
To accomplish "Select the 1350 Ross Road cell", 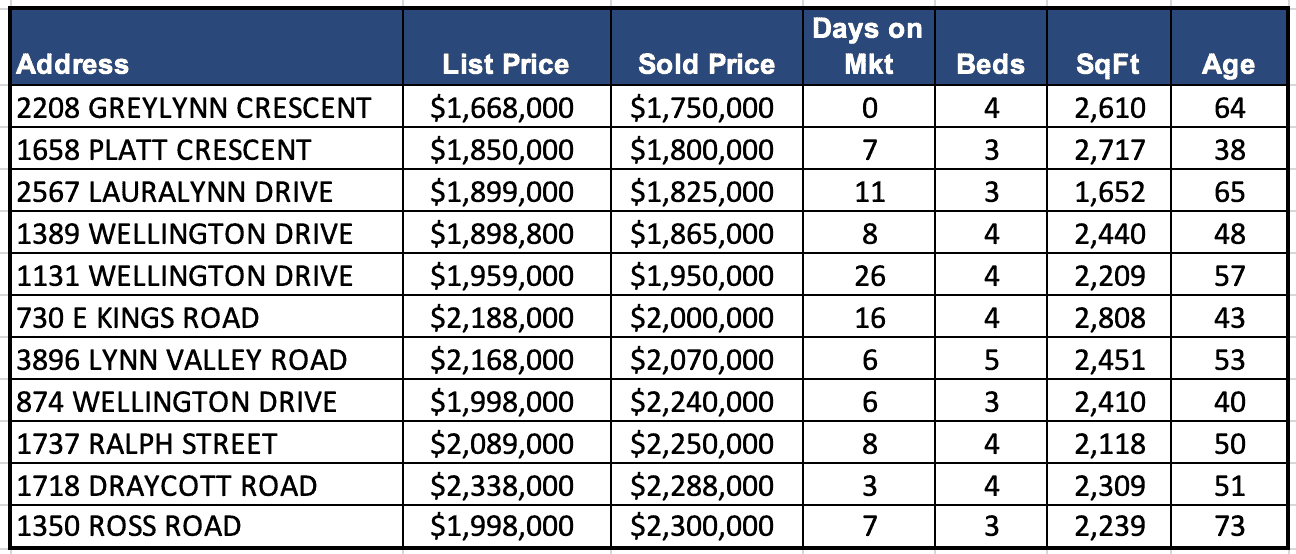I will pyautogui.click(x=129, y=527).
